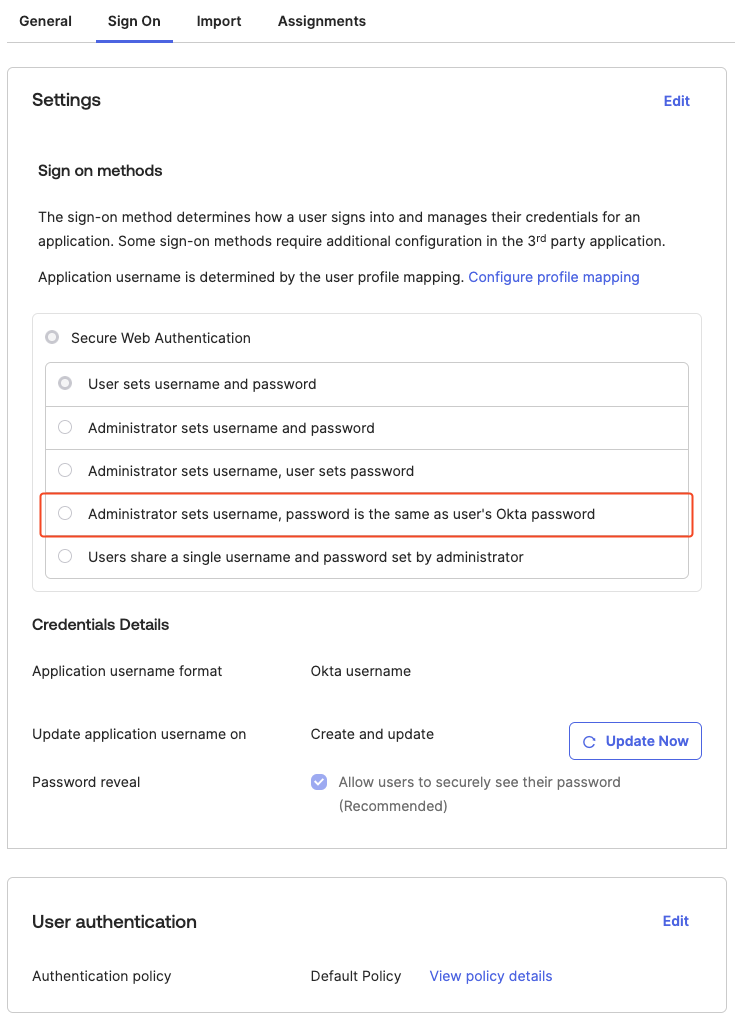Click the Update Now button

(635, 741)
